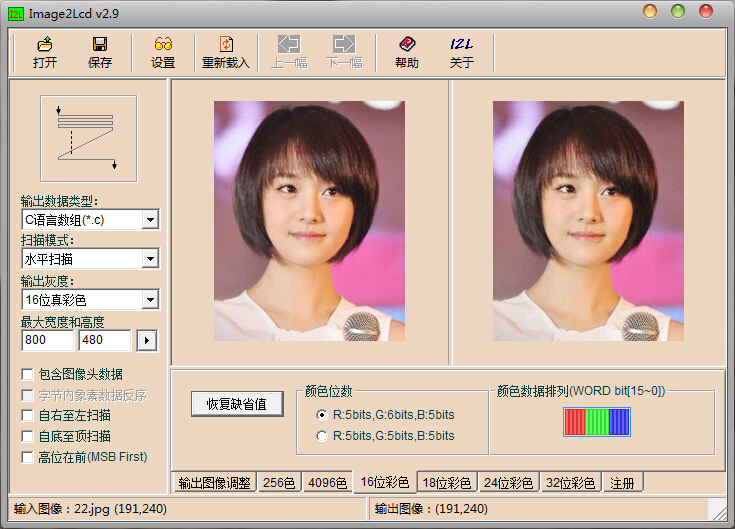Open 帮助 (Help) from the toolbar
Screen dimensions: 735x529
[x=406, y=52]
